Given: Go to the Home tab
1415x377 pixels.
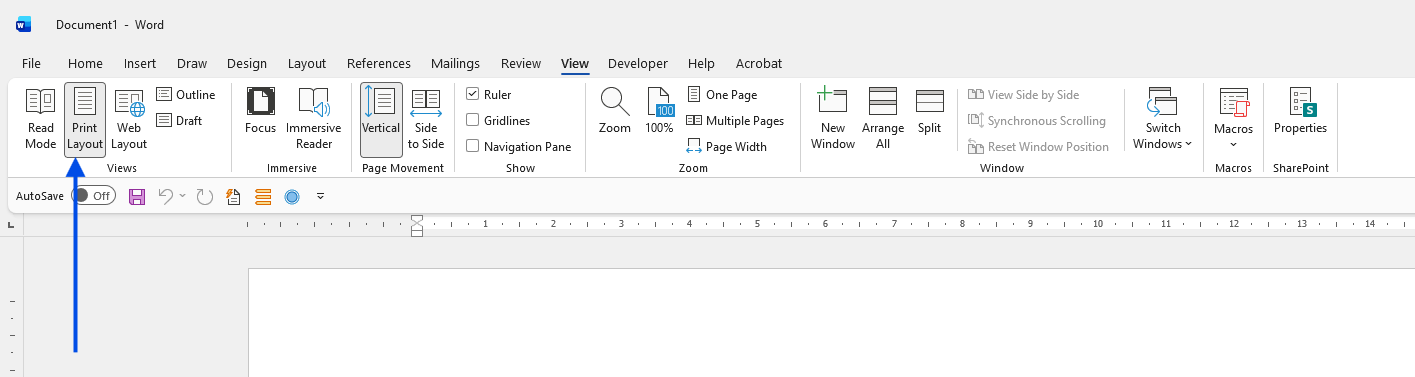Looking at the screenshot, I should pyautogui.click(x=85, y=63).
